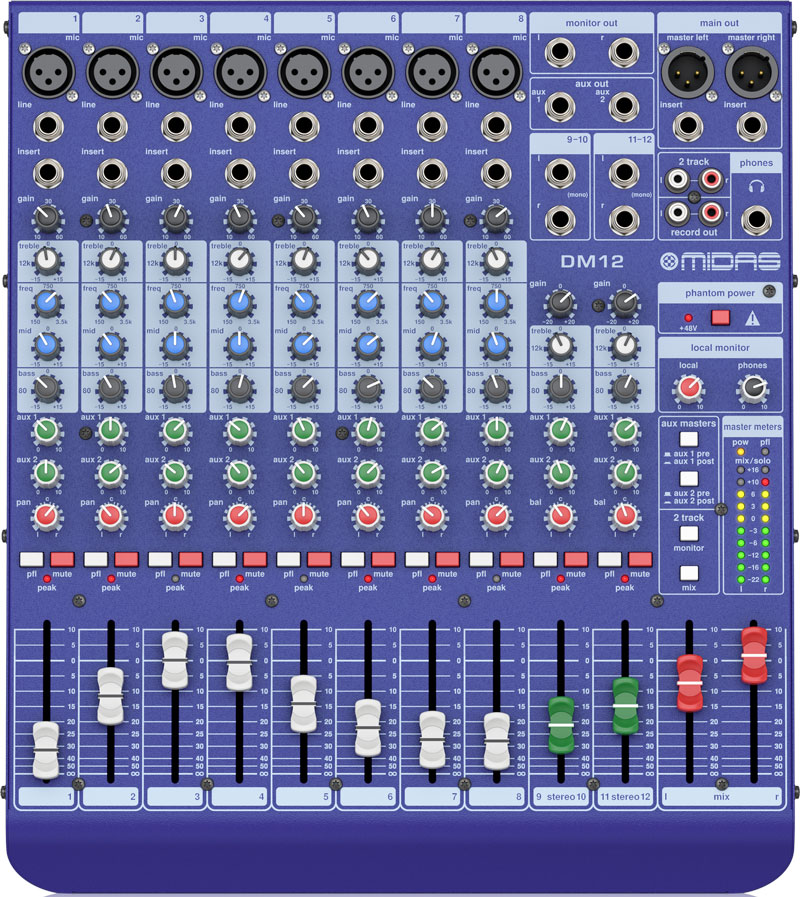Click the headphones symbol under phones
Screen dimensions: 800x897
pyautogui.click(x=757, y=187)
